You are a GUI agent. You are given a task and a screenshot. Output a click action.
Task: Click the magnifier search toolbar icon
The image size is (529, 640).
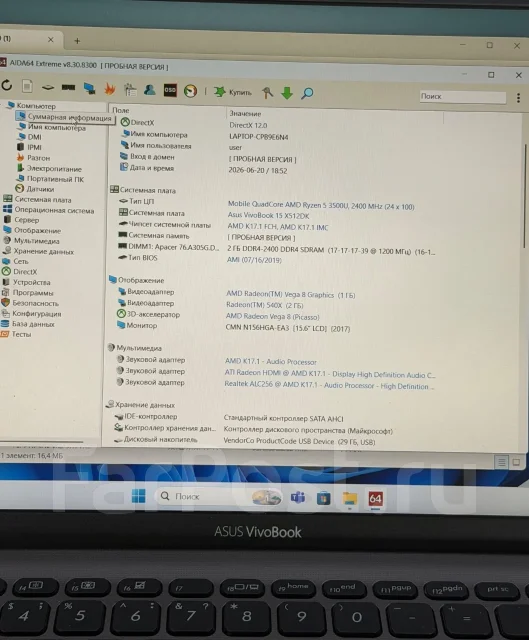(x=307, y=93)
